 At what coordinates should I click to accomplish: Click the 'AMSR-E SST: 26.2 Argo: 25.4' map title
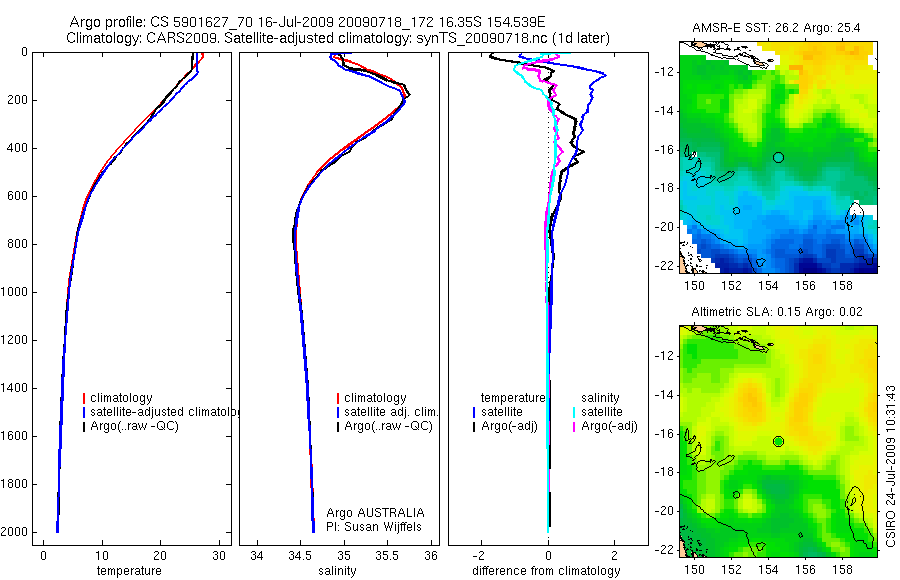point(776,28)
